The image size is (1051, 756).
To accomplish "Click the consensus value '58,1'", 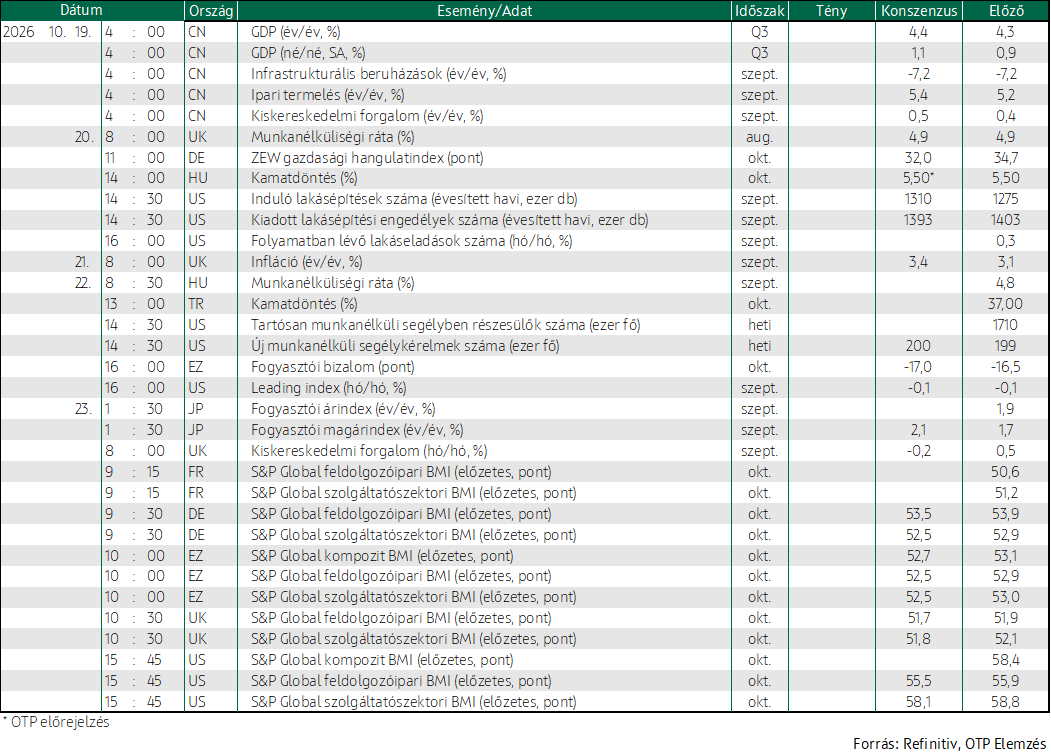I will [x=918, y=702].
